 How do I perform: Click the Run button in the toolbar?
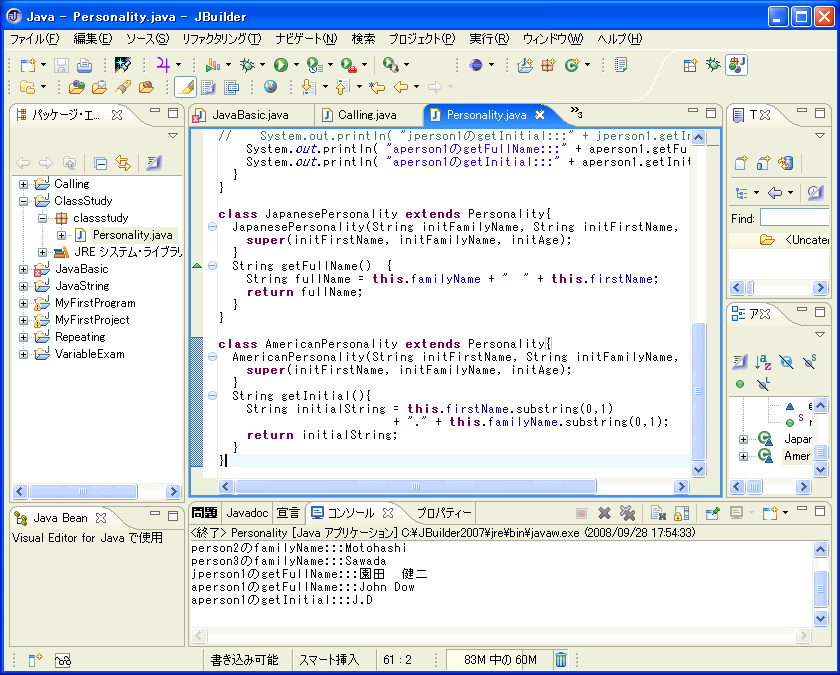pos(281,65)
